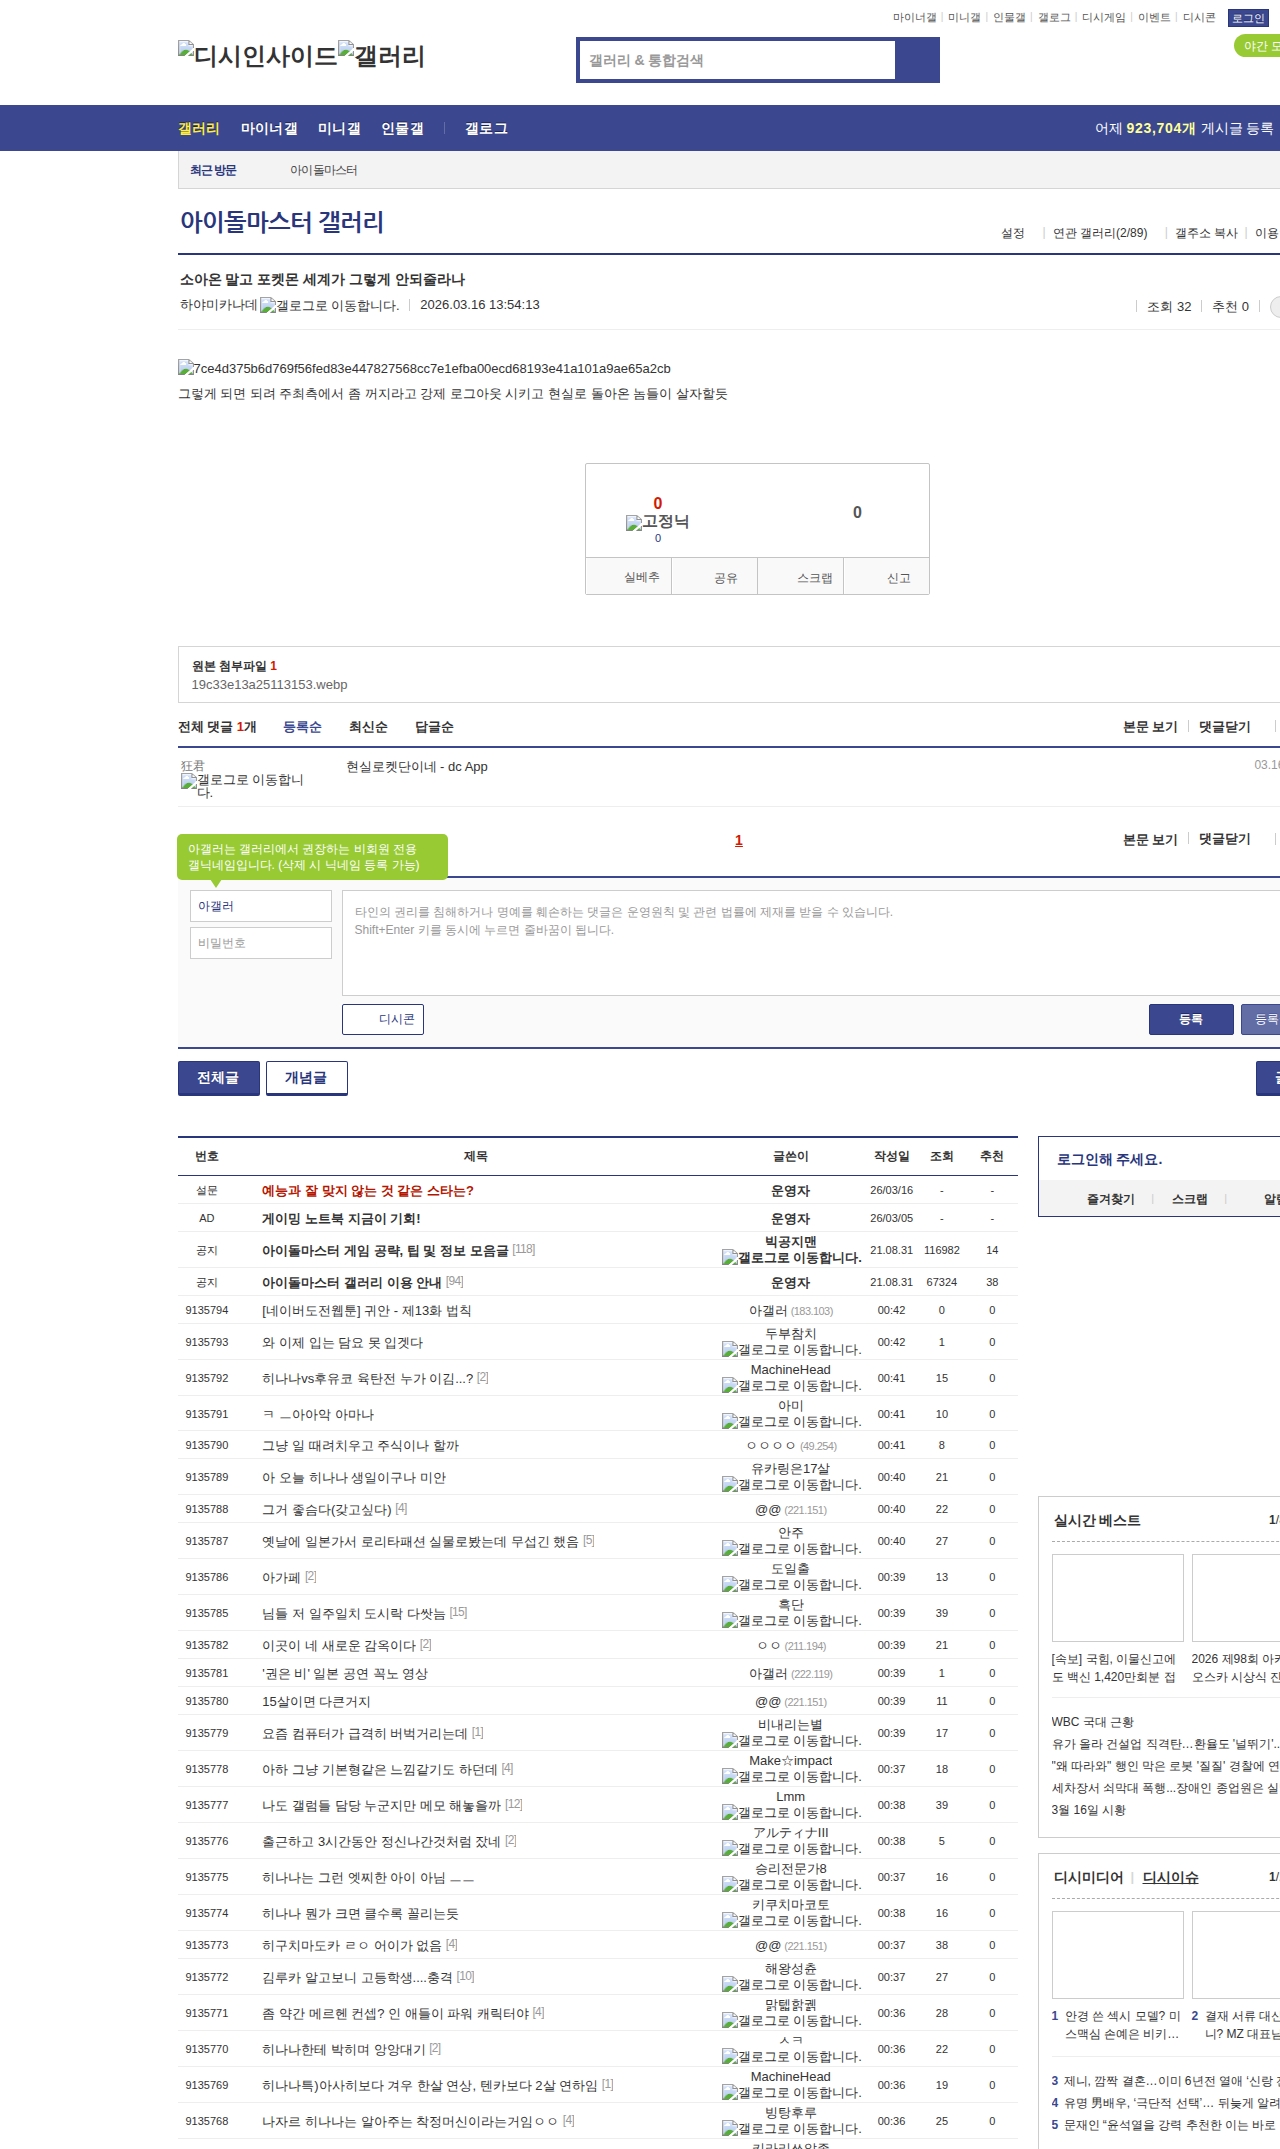The image size is (1280, 2149).
Task: Click the gallog icon under 두부참치
Action: click(x=791, y=1350)
